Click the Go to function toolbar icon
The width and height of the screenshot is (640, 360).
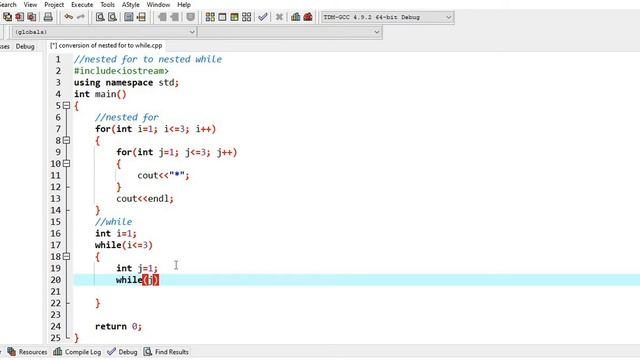[129, 17]
